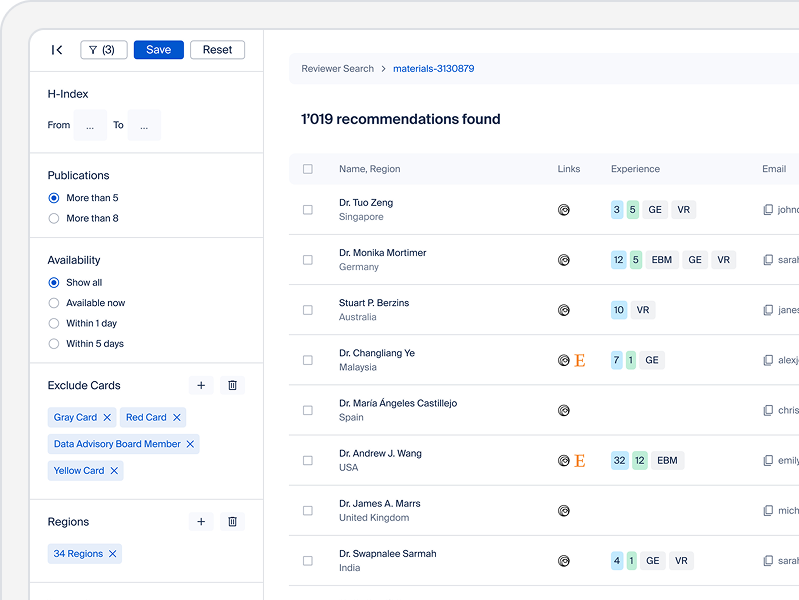Click the H-Index From field
799x600 pixels.
coord(90,125)
